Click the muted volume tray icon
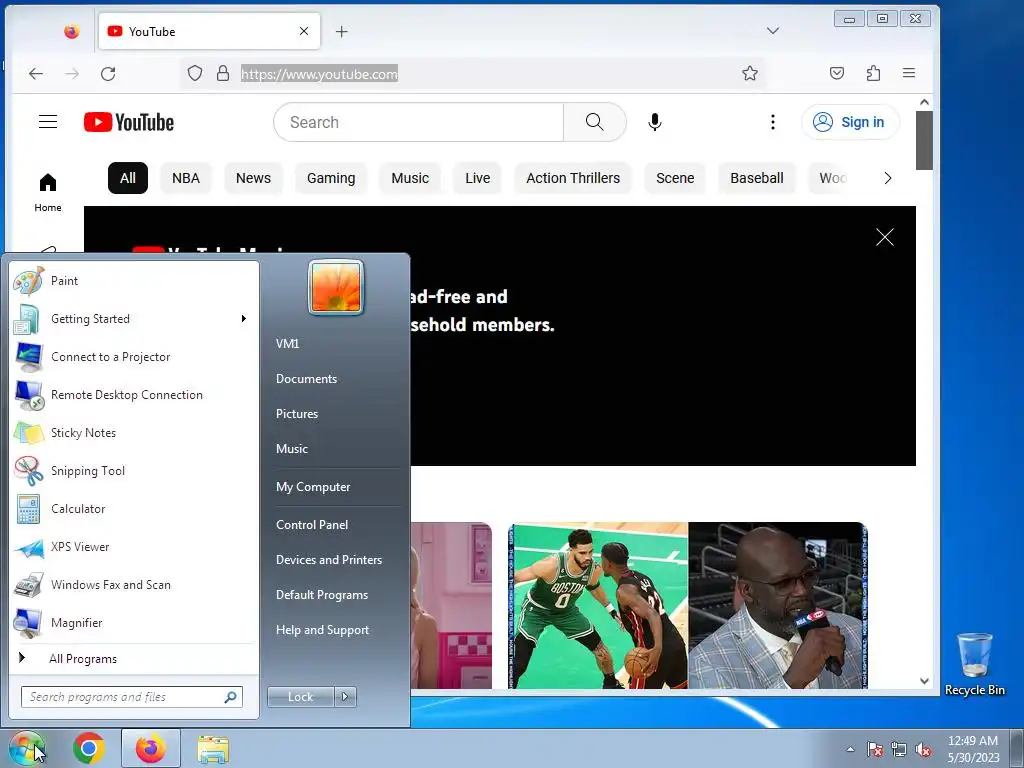This screenshot has width=1024, height=768. (x=923, y=750)
